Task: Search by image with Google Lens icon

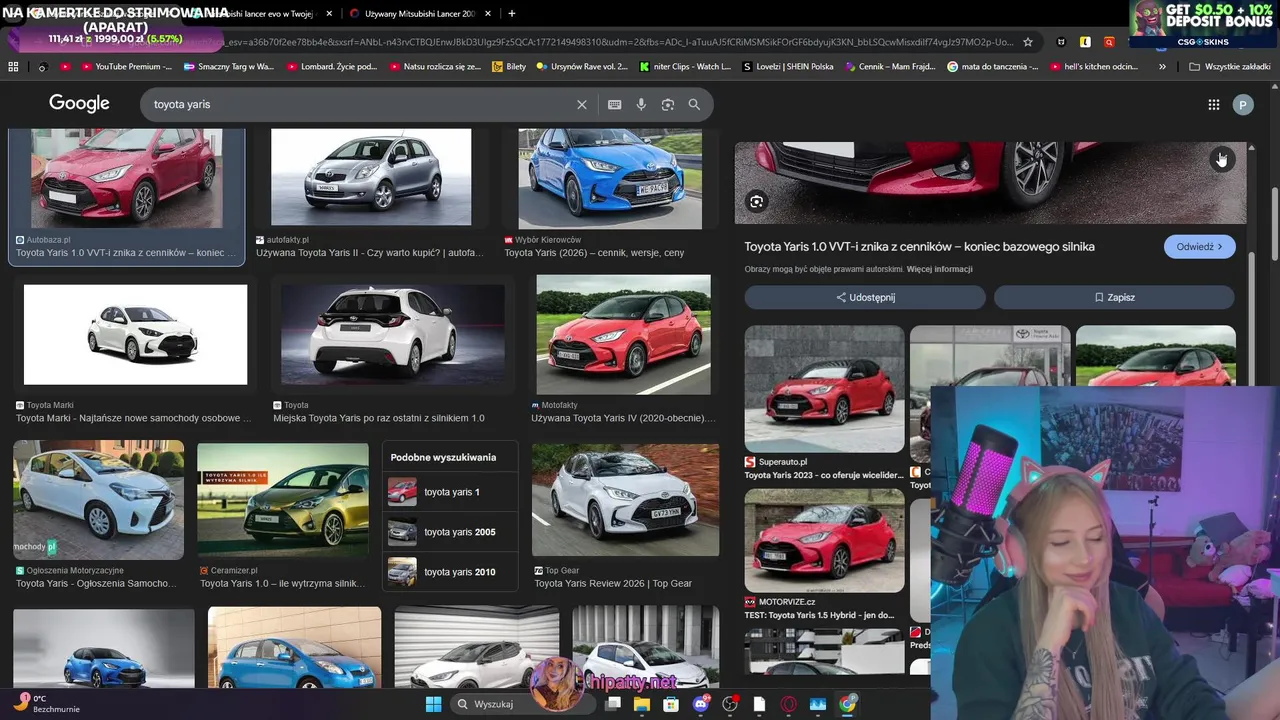Action: pyautogui.click(x=668, y=104)
